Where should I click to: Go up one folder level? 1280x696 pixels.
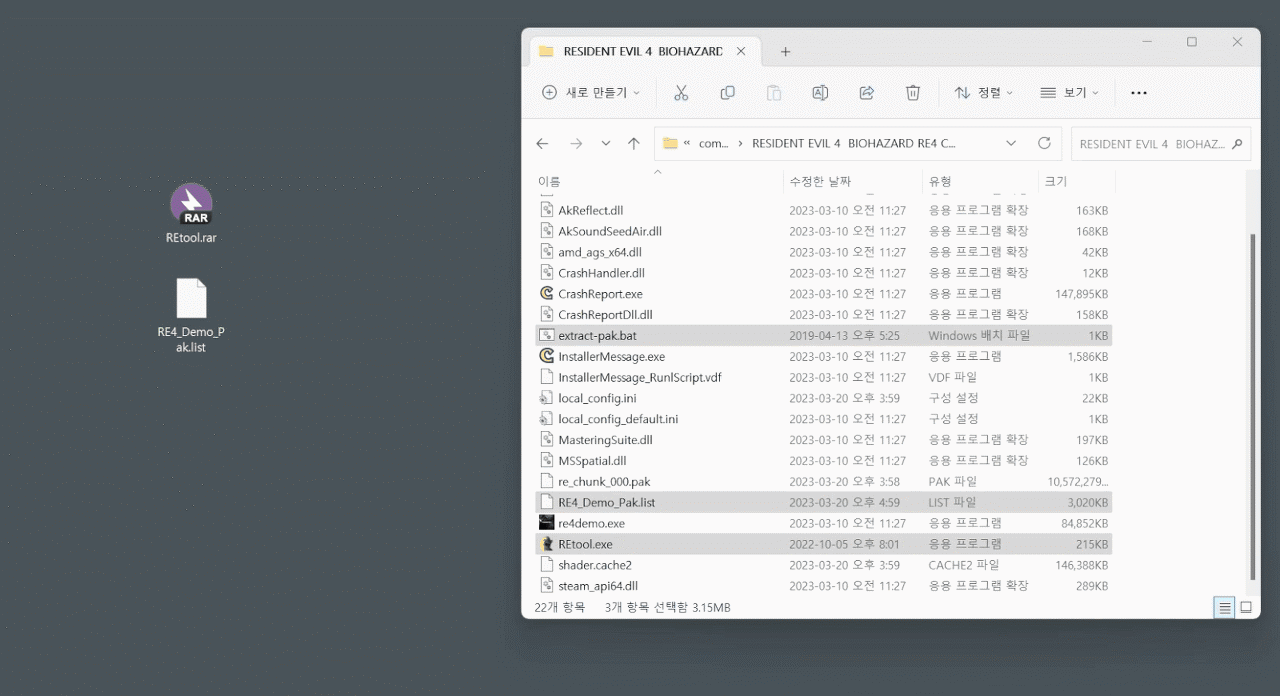coord(633,144)
